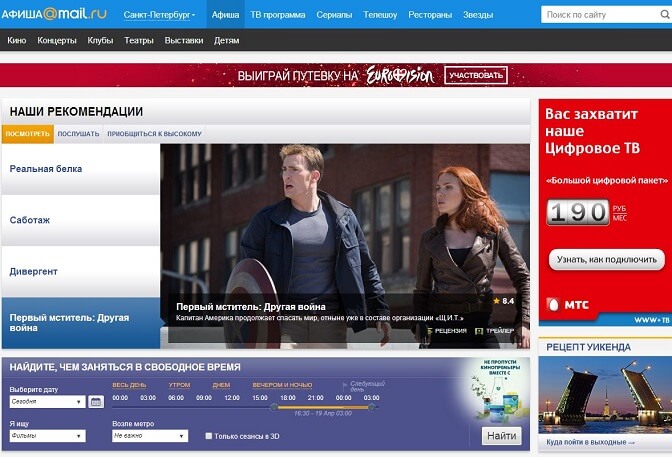Expand the Санкт-Петербург city dropdown

[159, 15]
